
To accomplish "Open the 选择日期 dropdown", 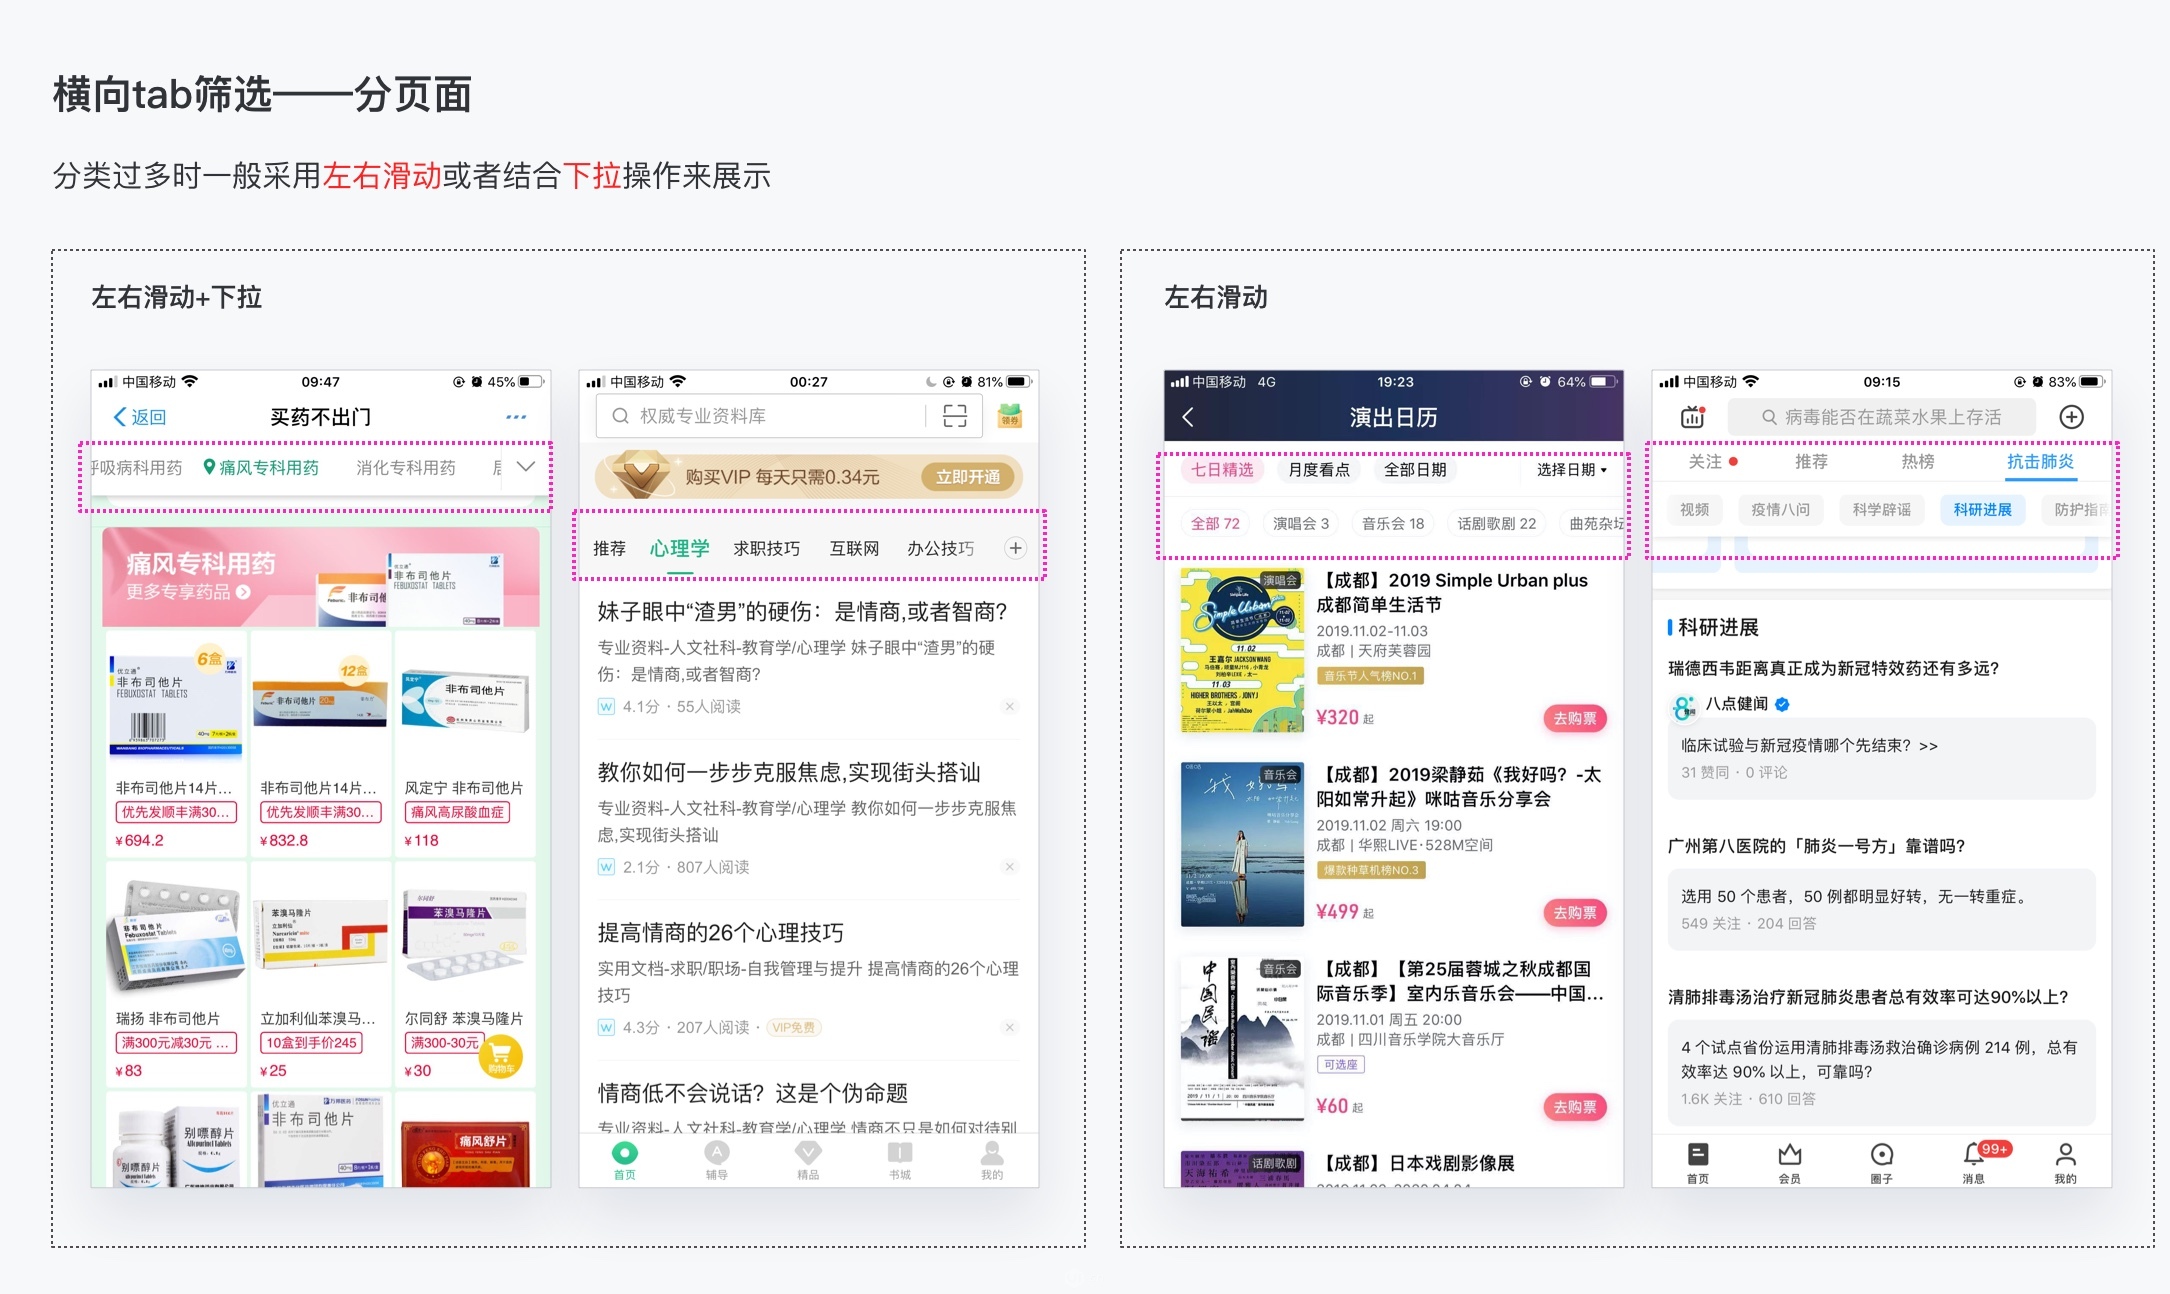I will pyautogui.click(x=1571, y=470).
